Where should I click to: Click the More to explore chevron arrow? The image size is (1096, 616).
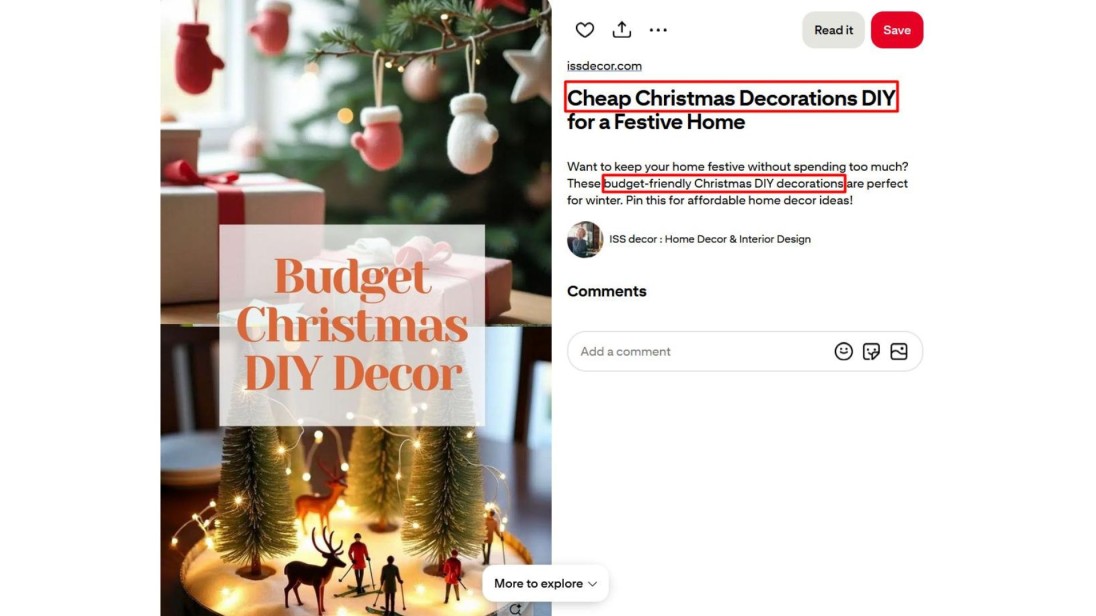click(593, 584)
